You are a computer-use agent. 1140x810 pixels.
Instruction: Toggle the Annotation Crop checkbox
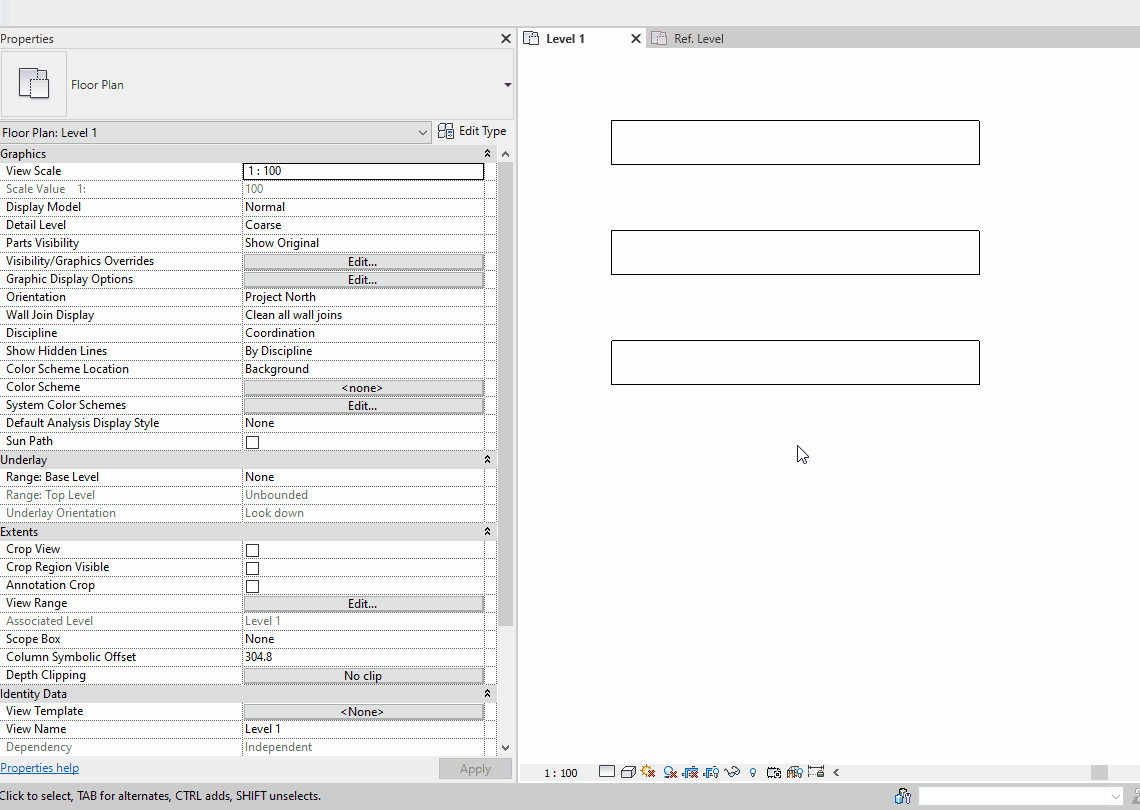pyautogui.click(x=252, y=585)
